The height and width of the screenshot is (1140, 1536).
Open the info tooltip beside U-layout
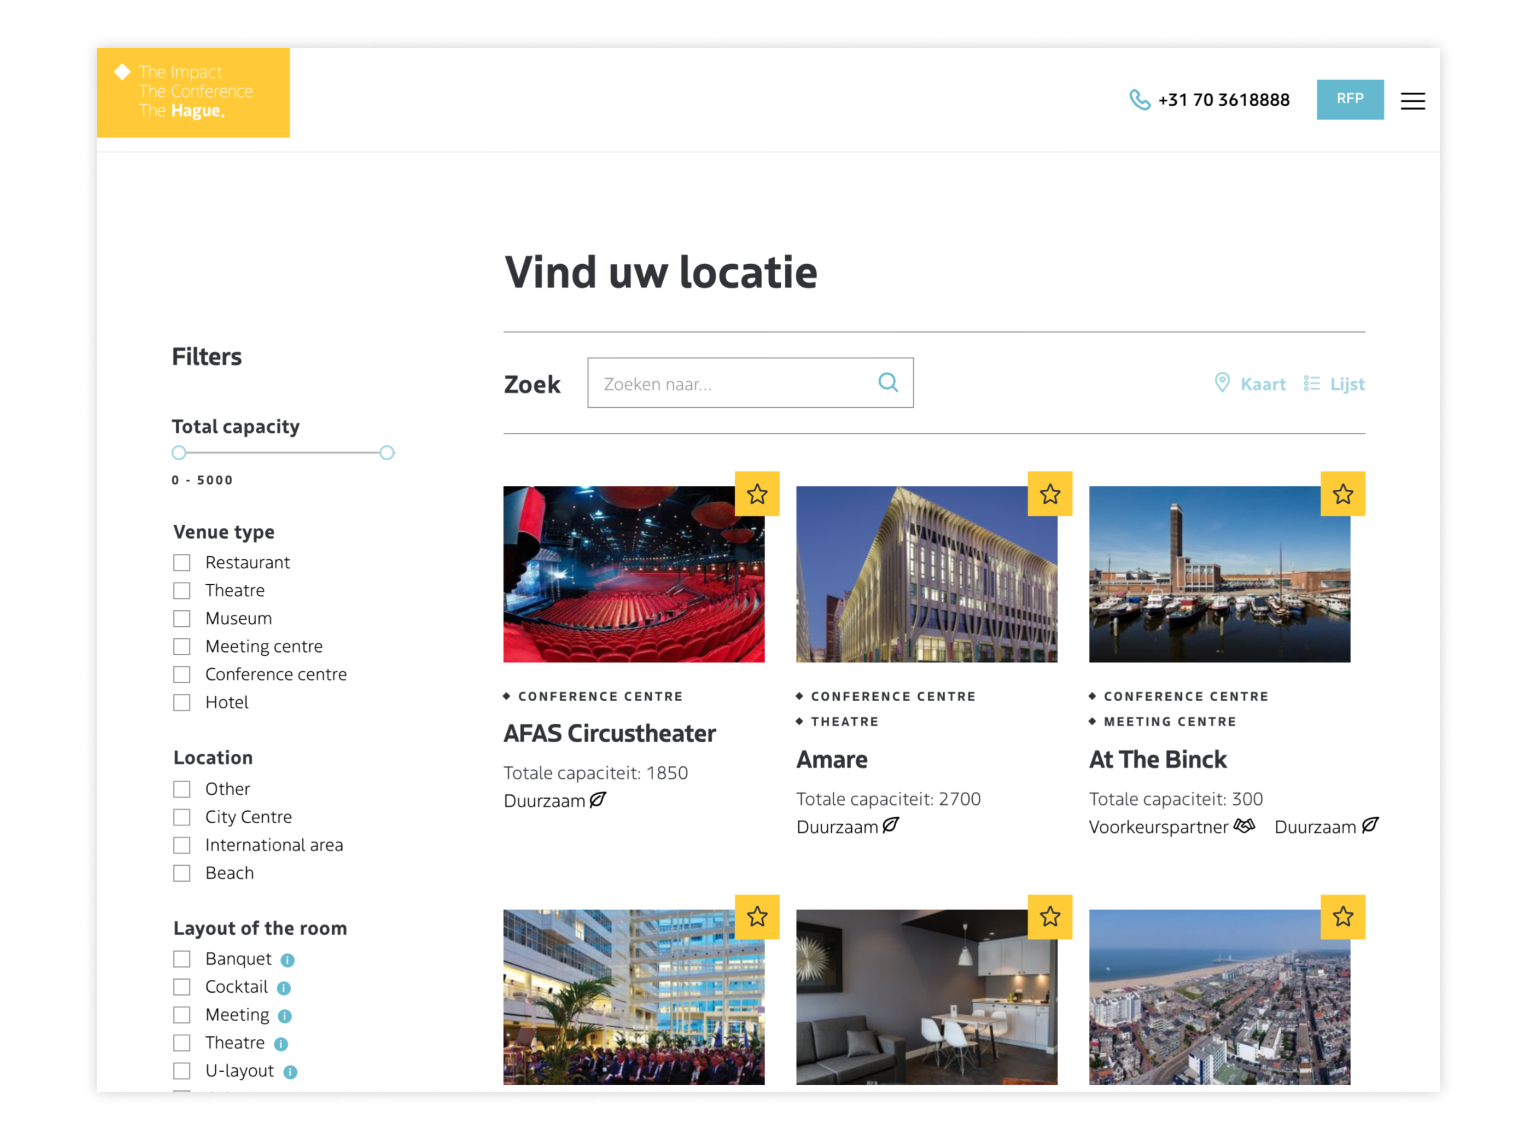[290, 1071]
